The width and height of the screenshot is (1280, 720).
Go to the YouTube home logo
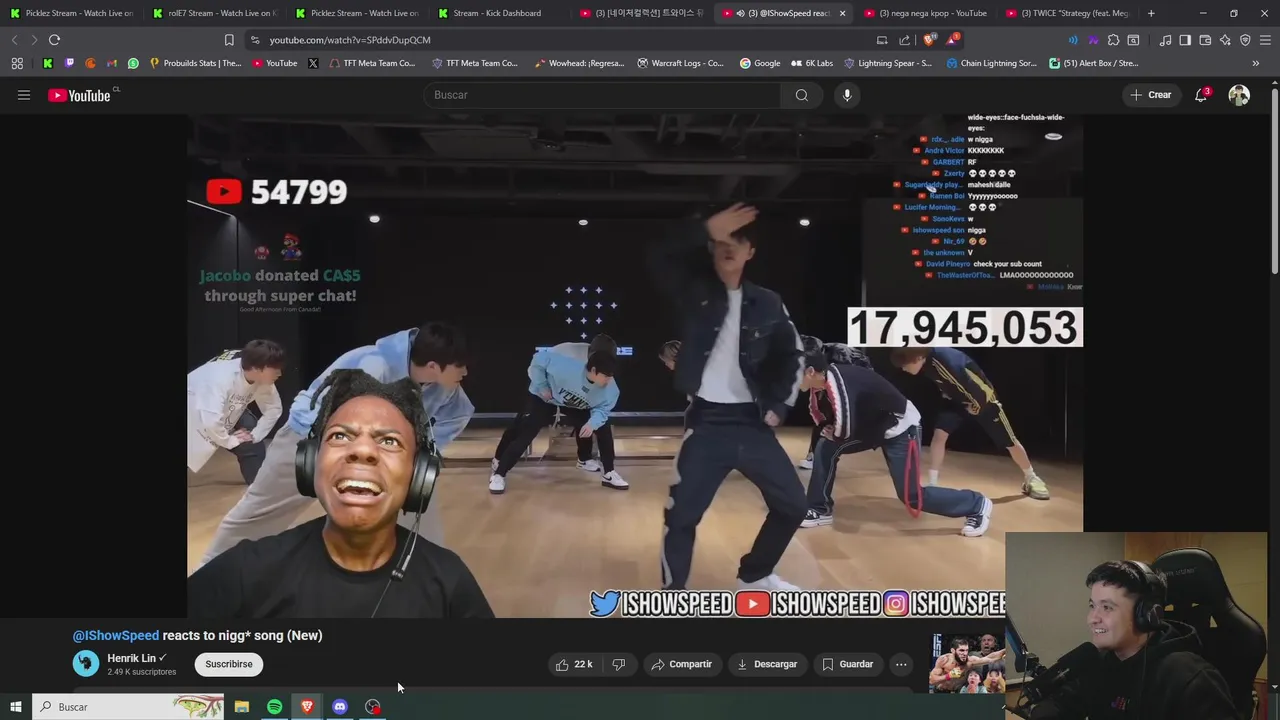coord(79,95)
